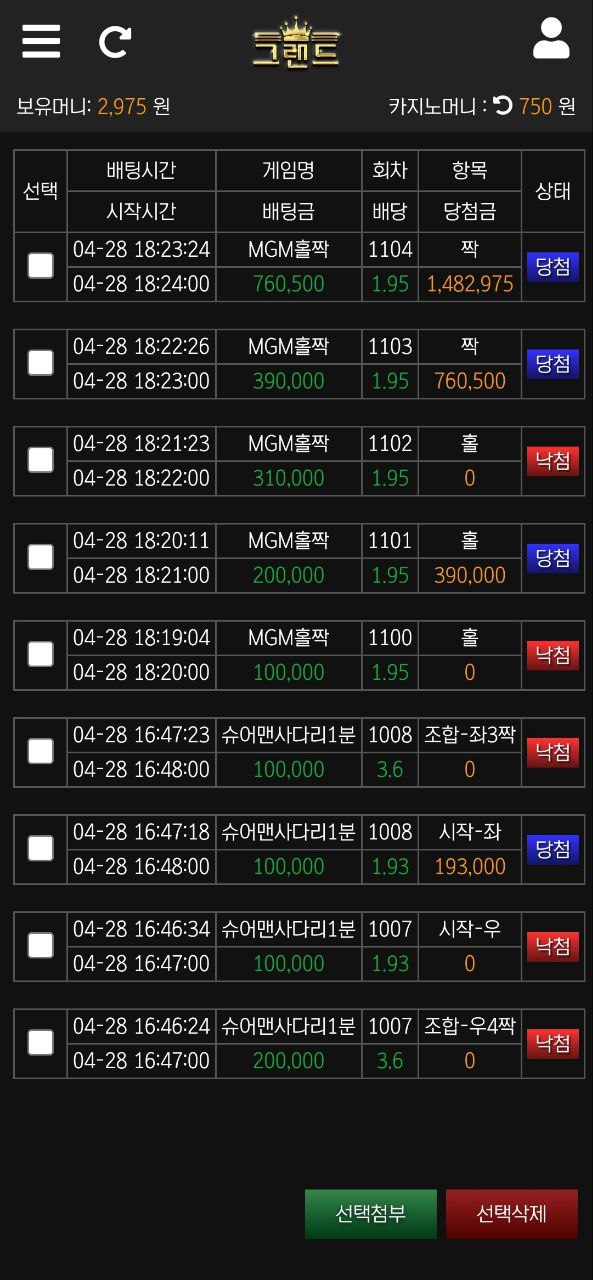Click the casino money convert icon

[503, 106]
